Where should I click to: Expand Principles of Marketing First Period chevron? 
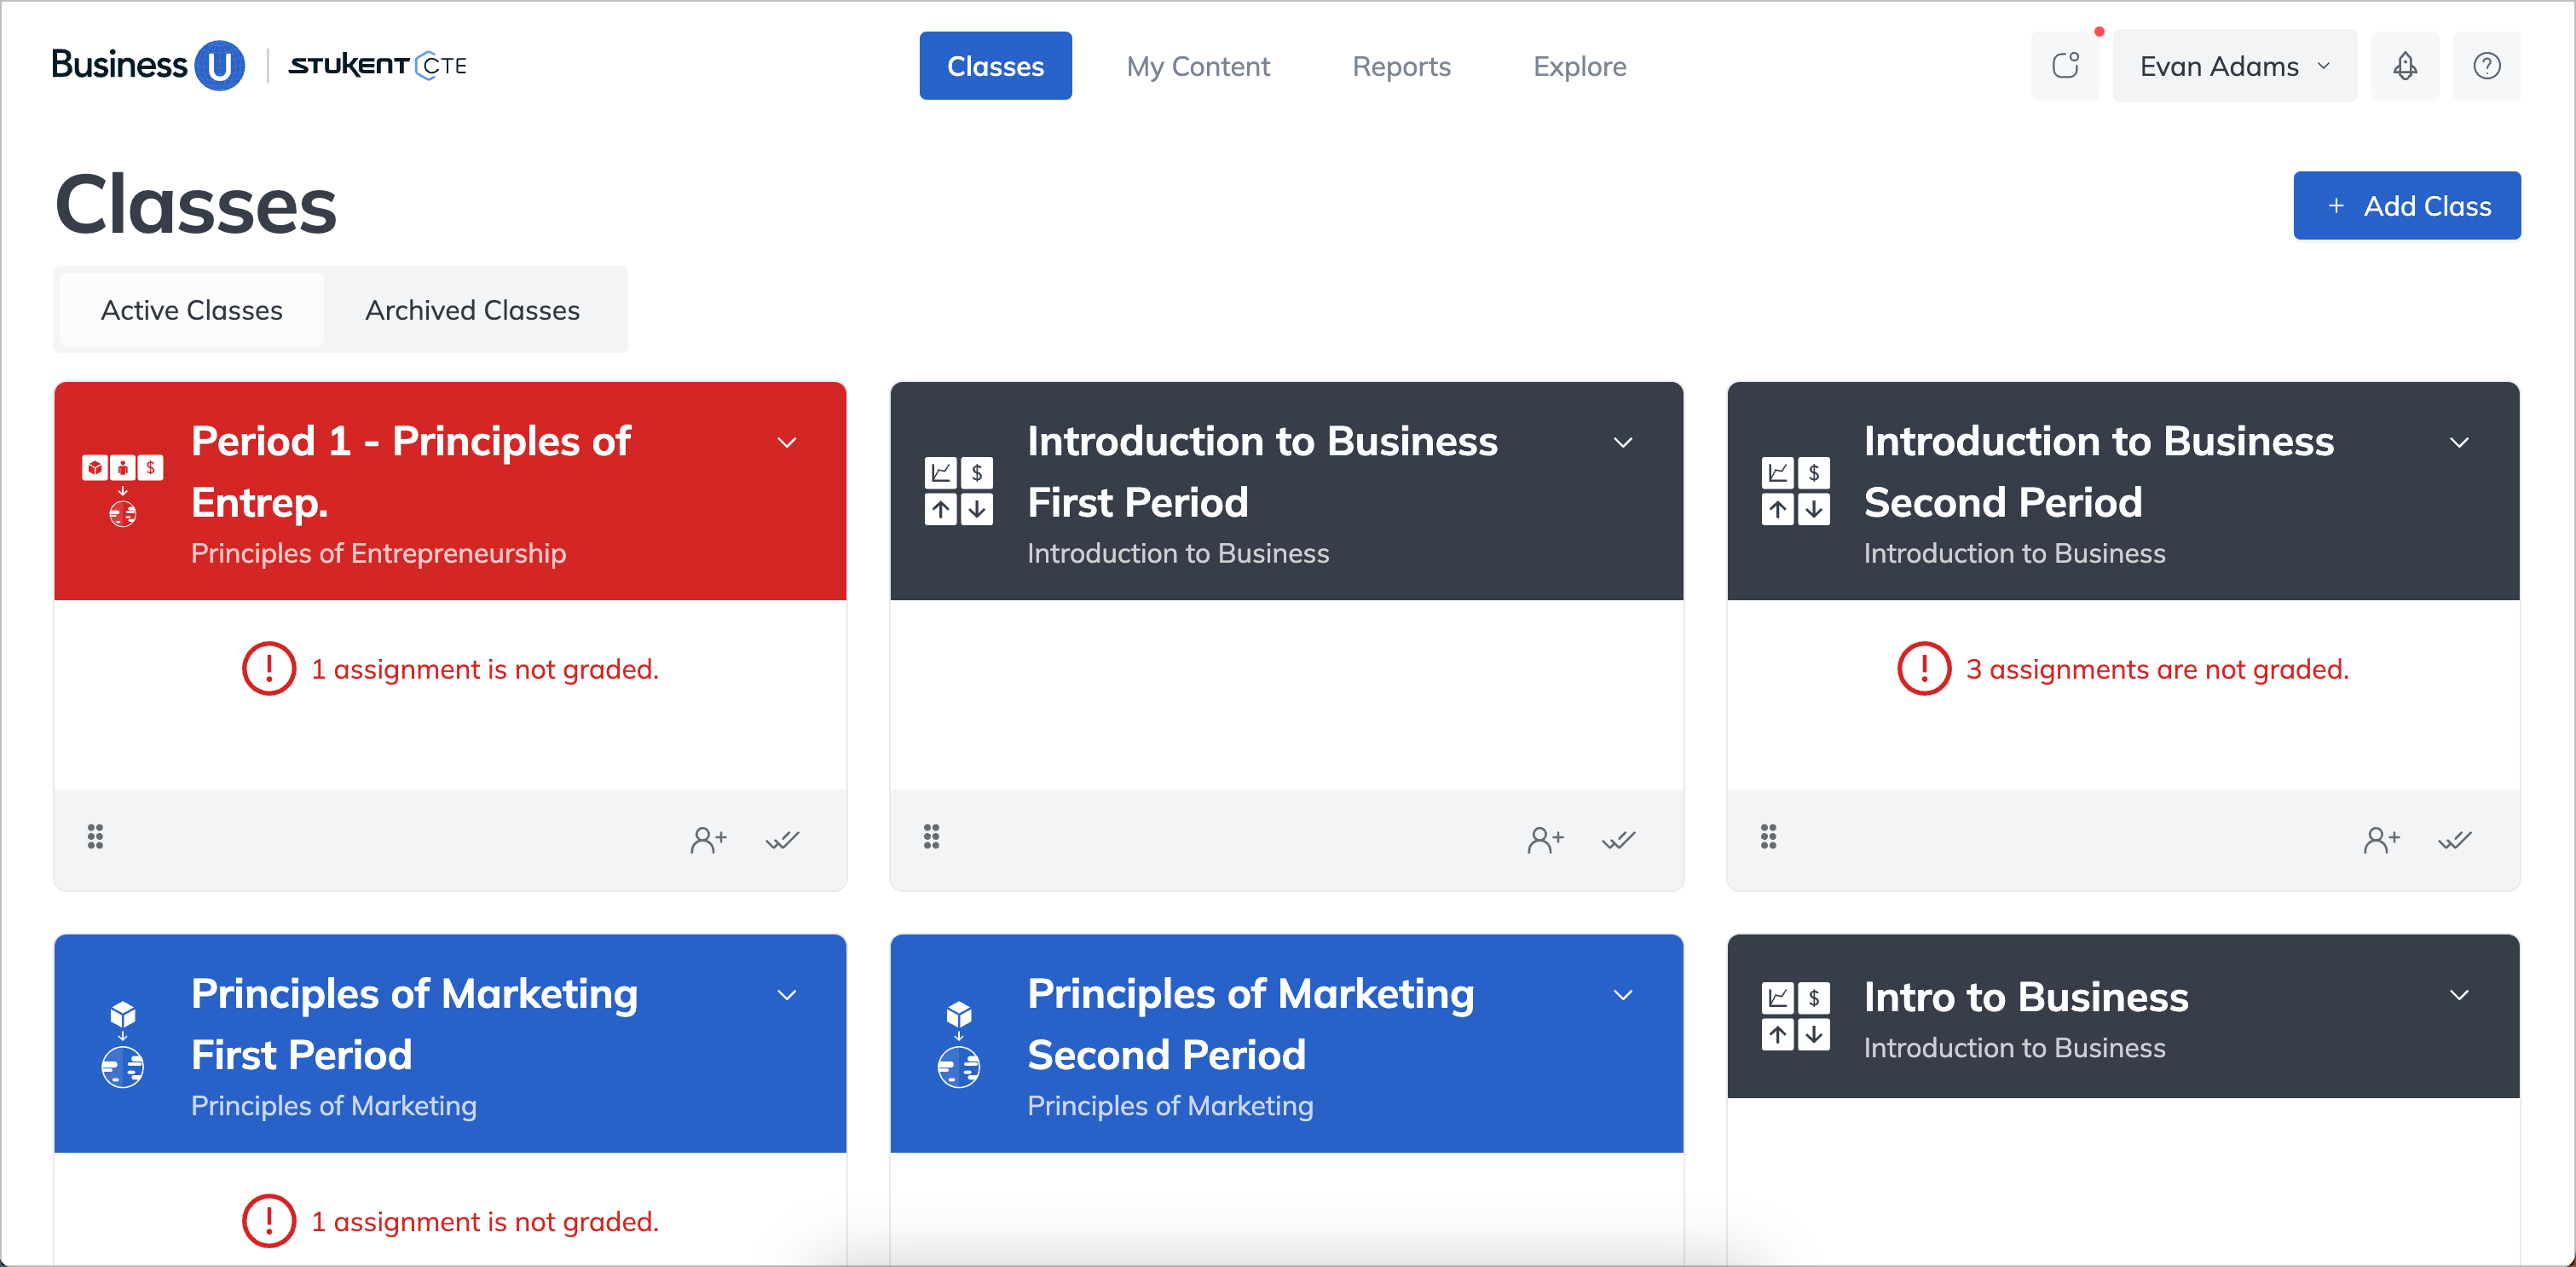tap(787, 995)
